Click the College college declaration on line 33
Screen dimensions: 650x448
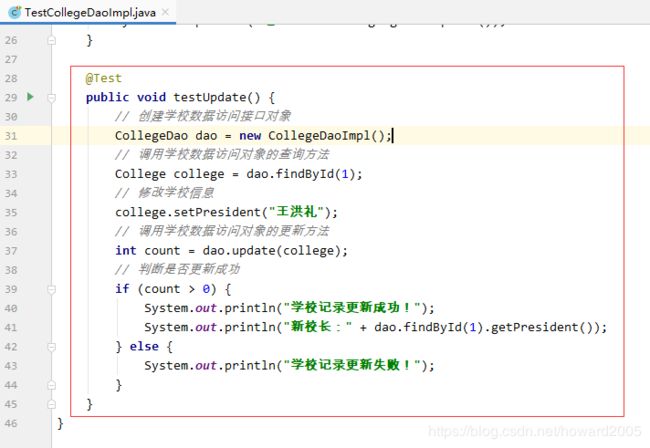coord(169,174)
